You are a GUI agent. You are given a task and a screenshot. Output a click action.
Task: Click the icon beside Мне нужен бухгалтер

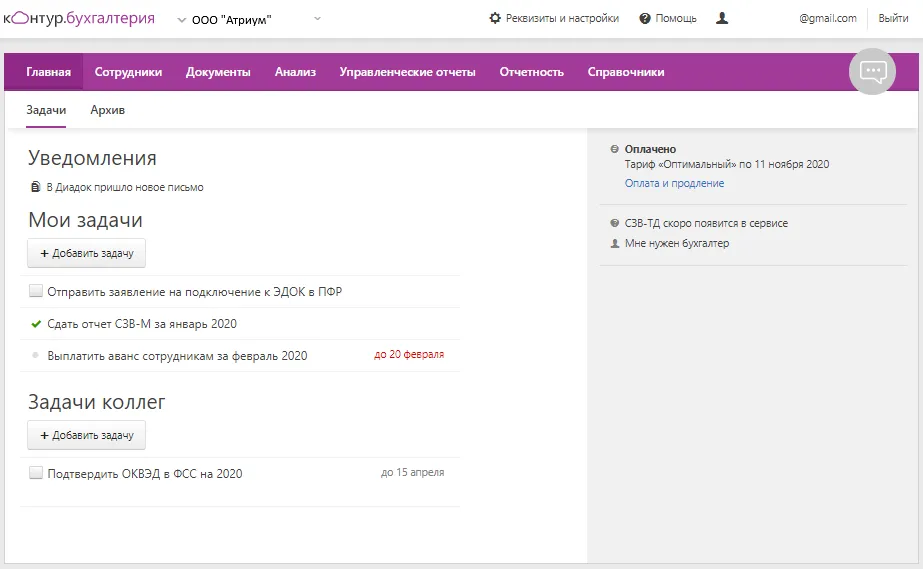pyautogui.click(x=615, y=243)
